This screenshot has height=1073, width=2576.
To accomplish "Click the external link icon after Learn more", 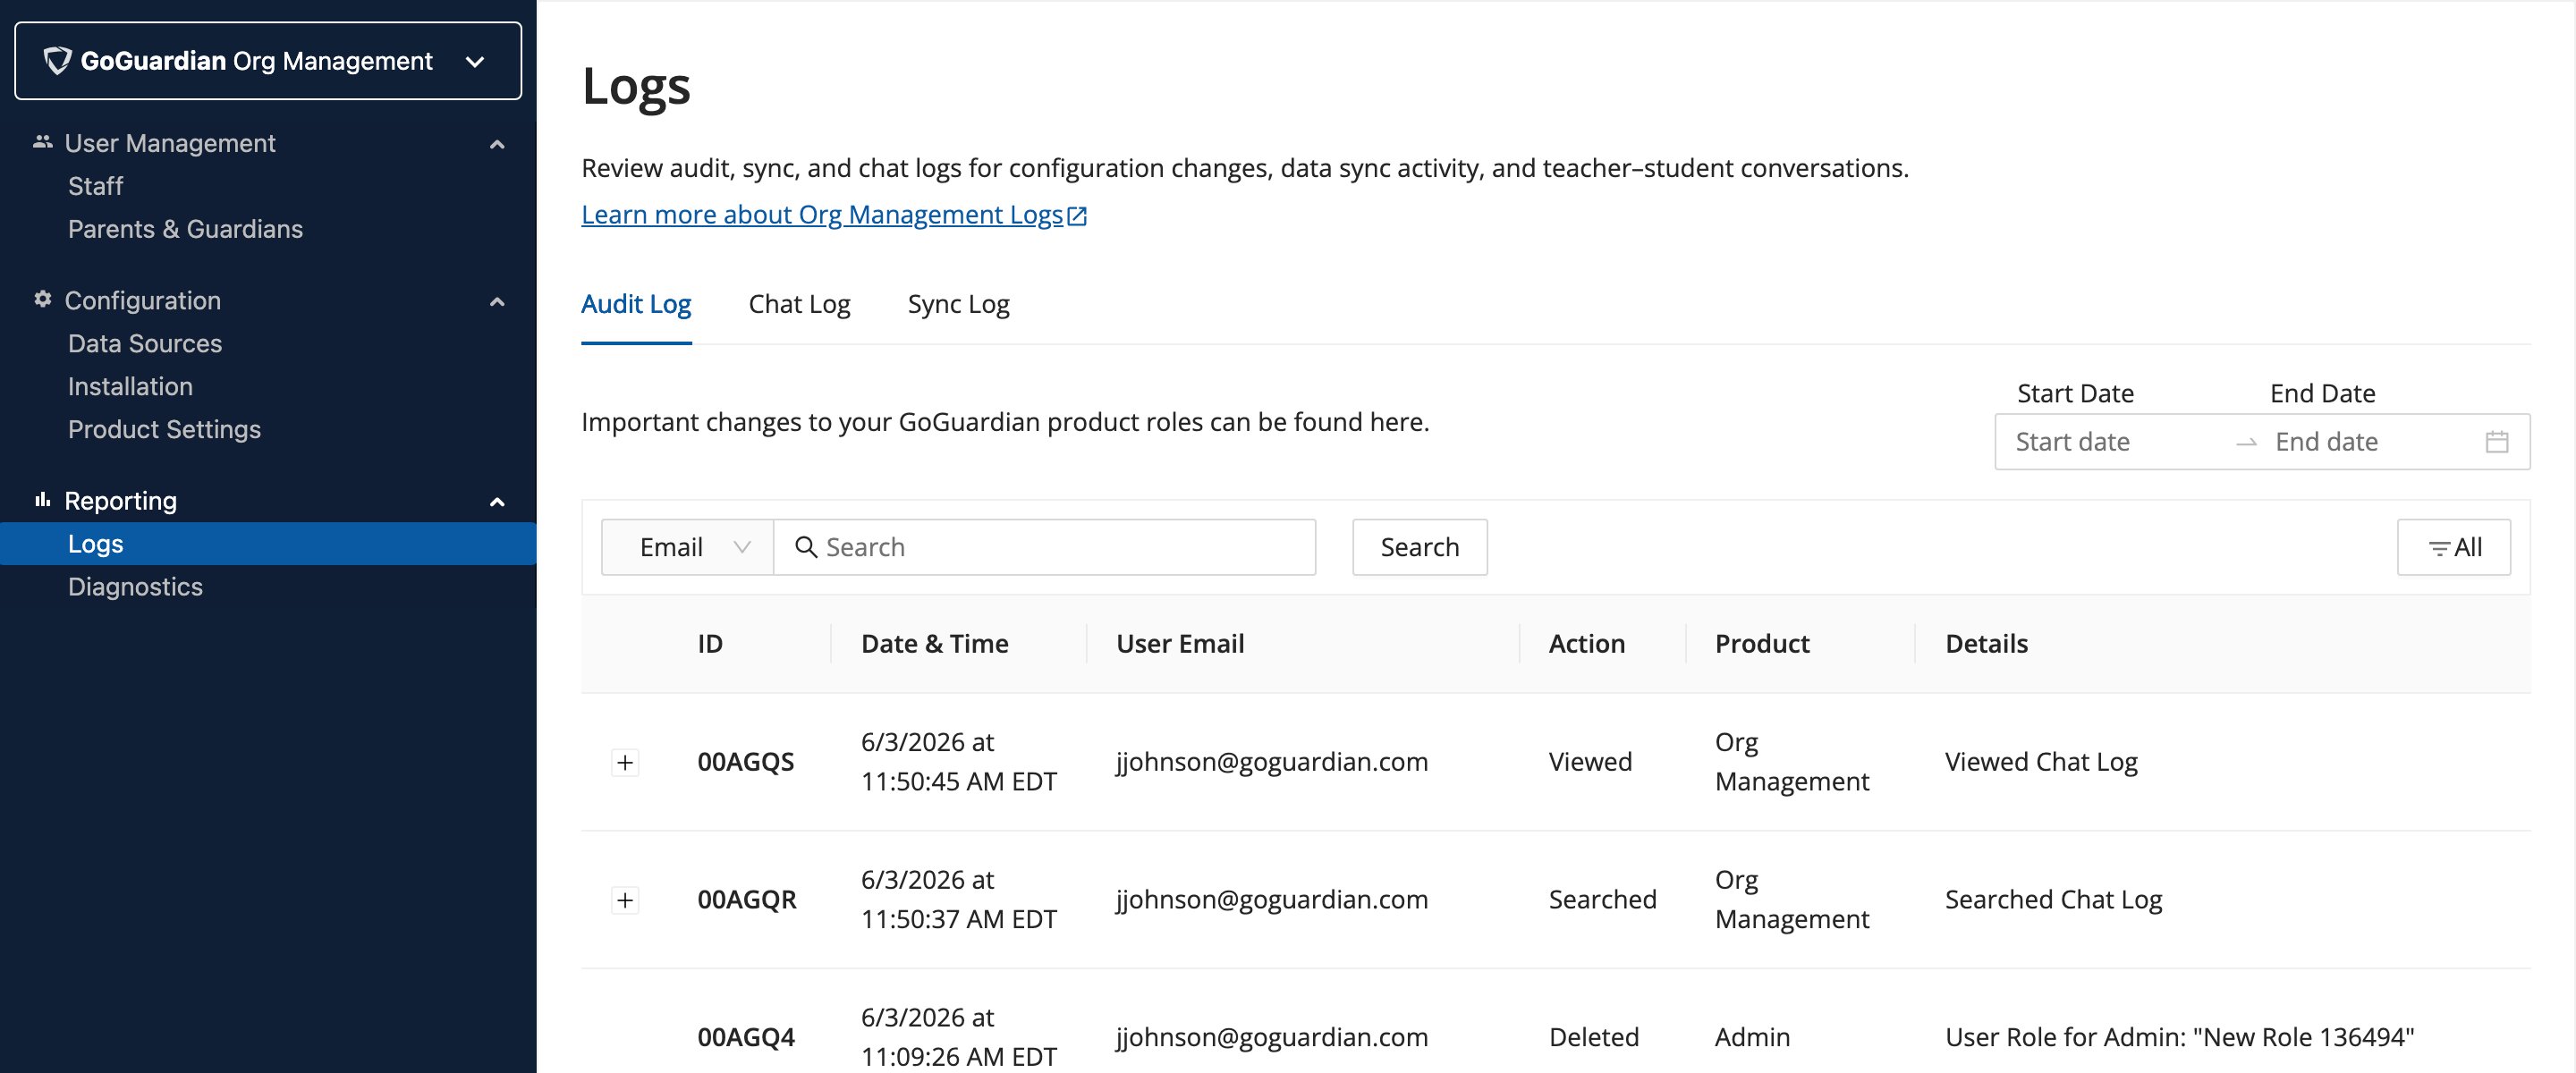I will coord(1077,216).
